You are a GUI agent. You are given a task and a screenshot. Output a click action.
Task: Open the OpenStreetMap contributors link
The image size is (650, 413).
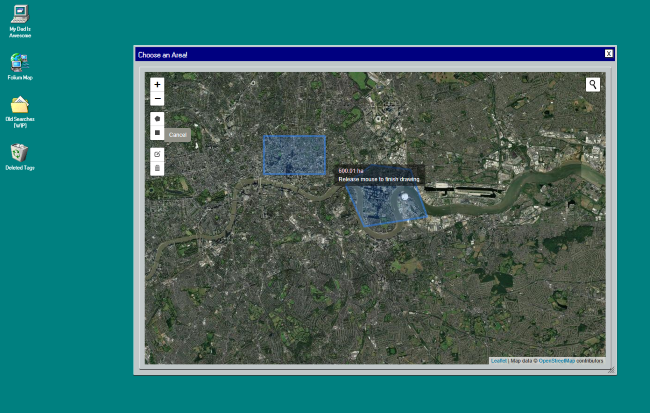point(556,361)
